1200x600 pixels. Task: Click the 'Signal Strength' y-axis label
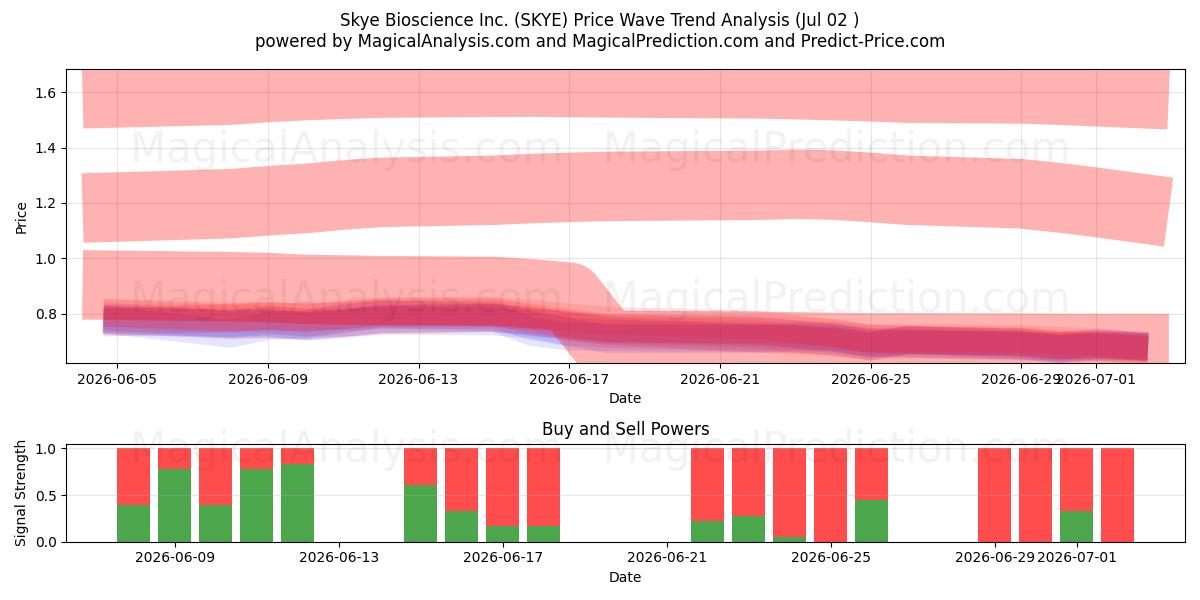tap(22, 495)
